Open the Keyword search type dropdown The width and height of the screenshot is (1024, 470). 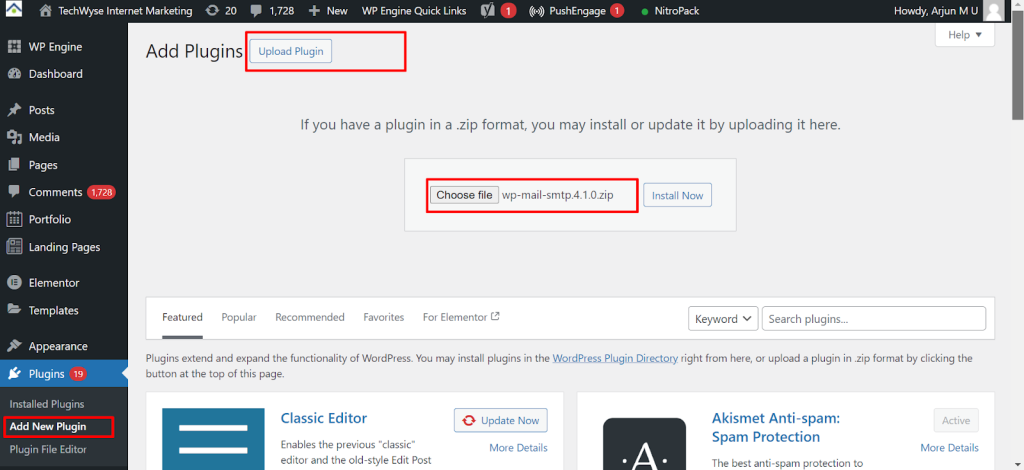point(723,319)
